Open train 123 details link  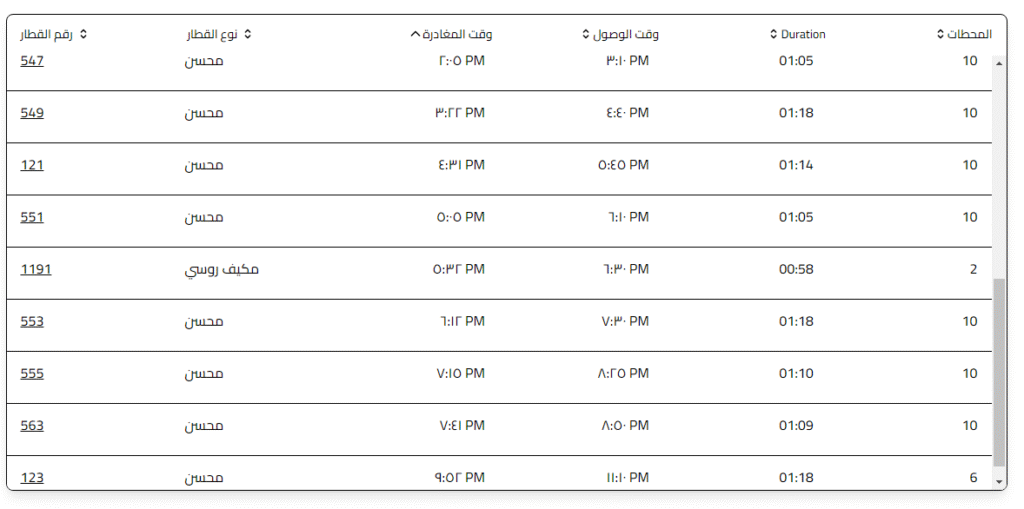pos(32,477)
